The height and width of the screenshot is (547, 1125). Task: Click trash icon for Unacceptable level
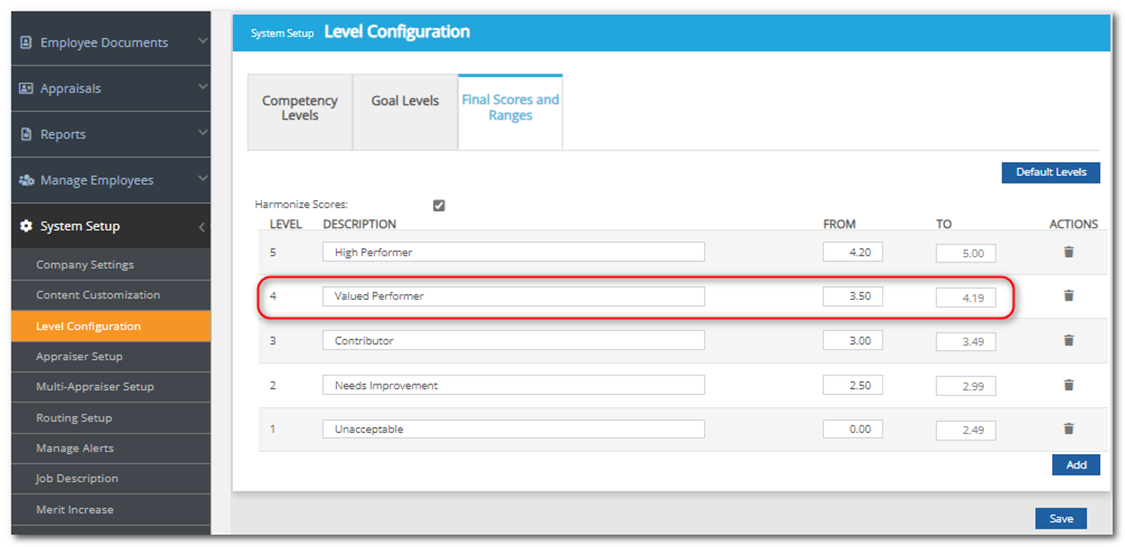pyautogui.click(x=1068, y=429)
